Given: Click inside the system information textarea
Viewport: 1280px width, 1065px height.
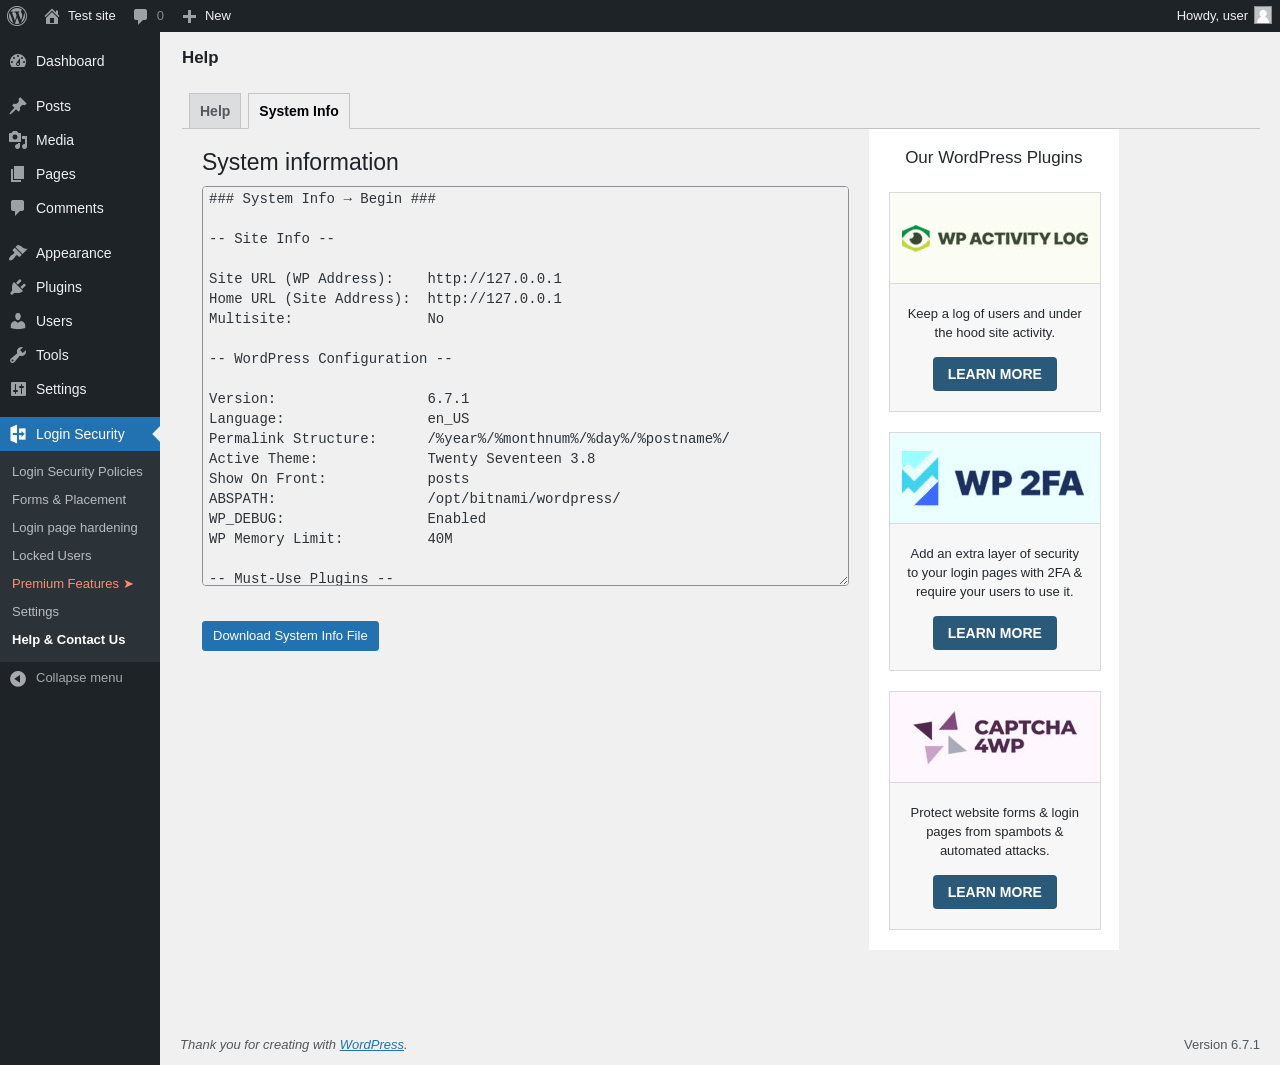Looking at the screenshot, I should click(x=525, y=386).
